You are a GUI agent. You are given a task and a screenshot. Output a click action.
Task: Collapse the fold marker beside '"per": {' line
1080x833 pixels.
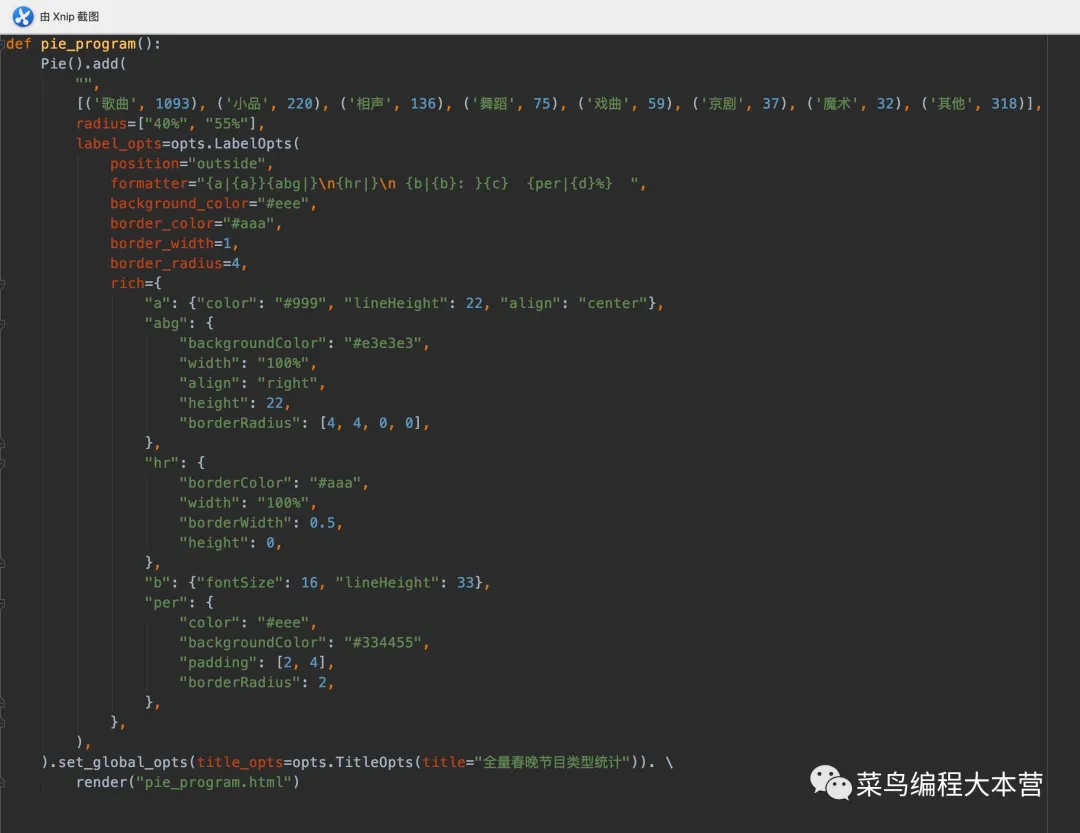tap(2, 603)
